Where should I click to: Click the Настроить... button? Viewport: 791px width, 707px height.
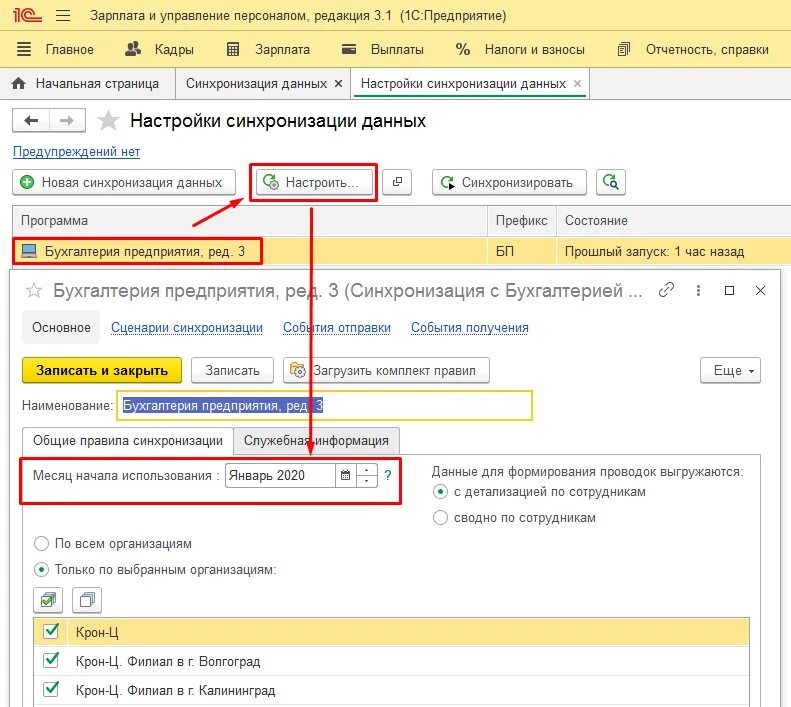(314, 182)
